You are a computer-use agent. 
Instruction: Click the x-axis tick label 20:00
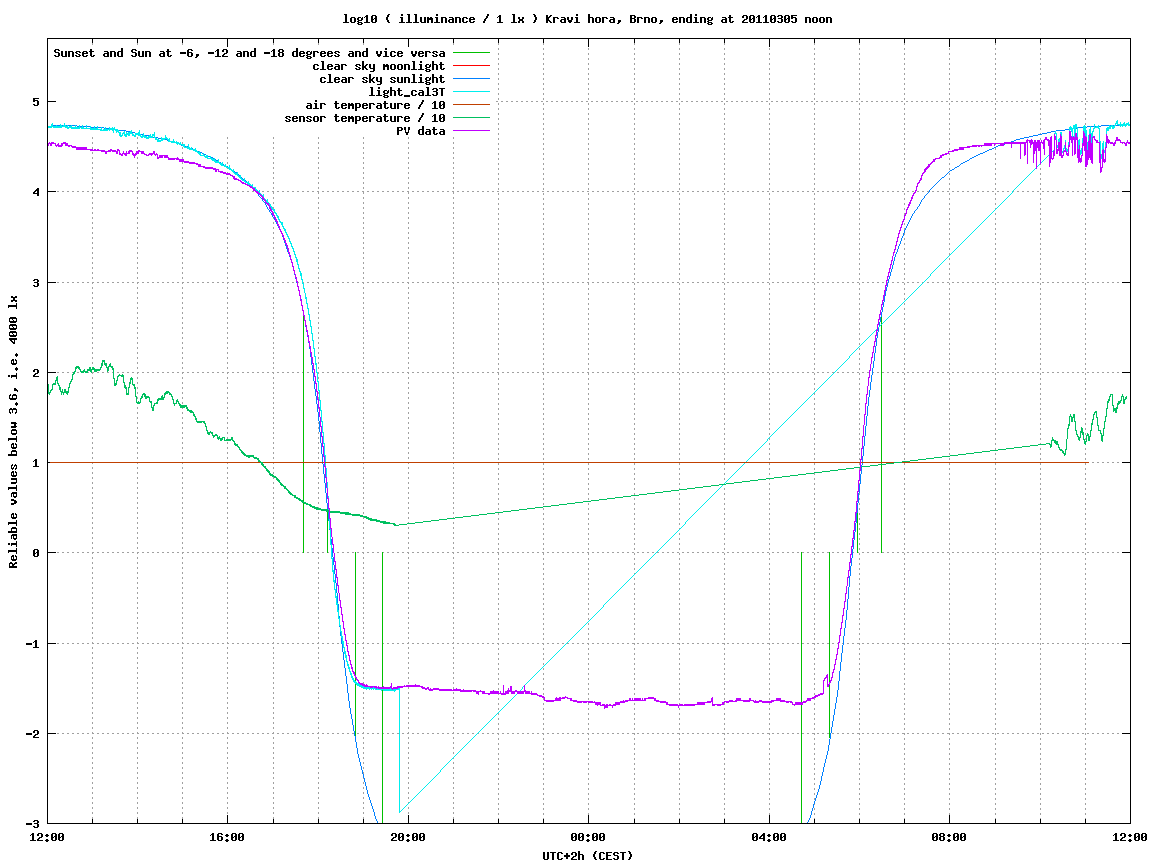pyautogui.click(x=408, y=837)
